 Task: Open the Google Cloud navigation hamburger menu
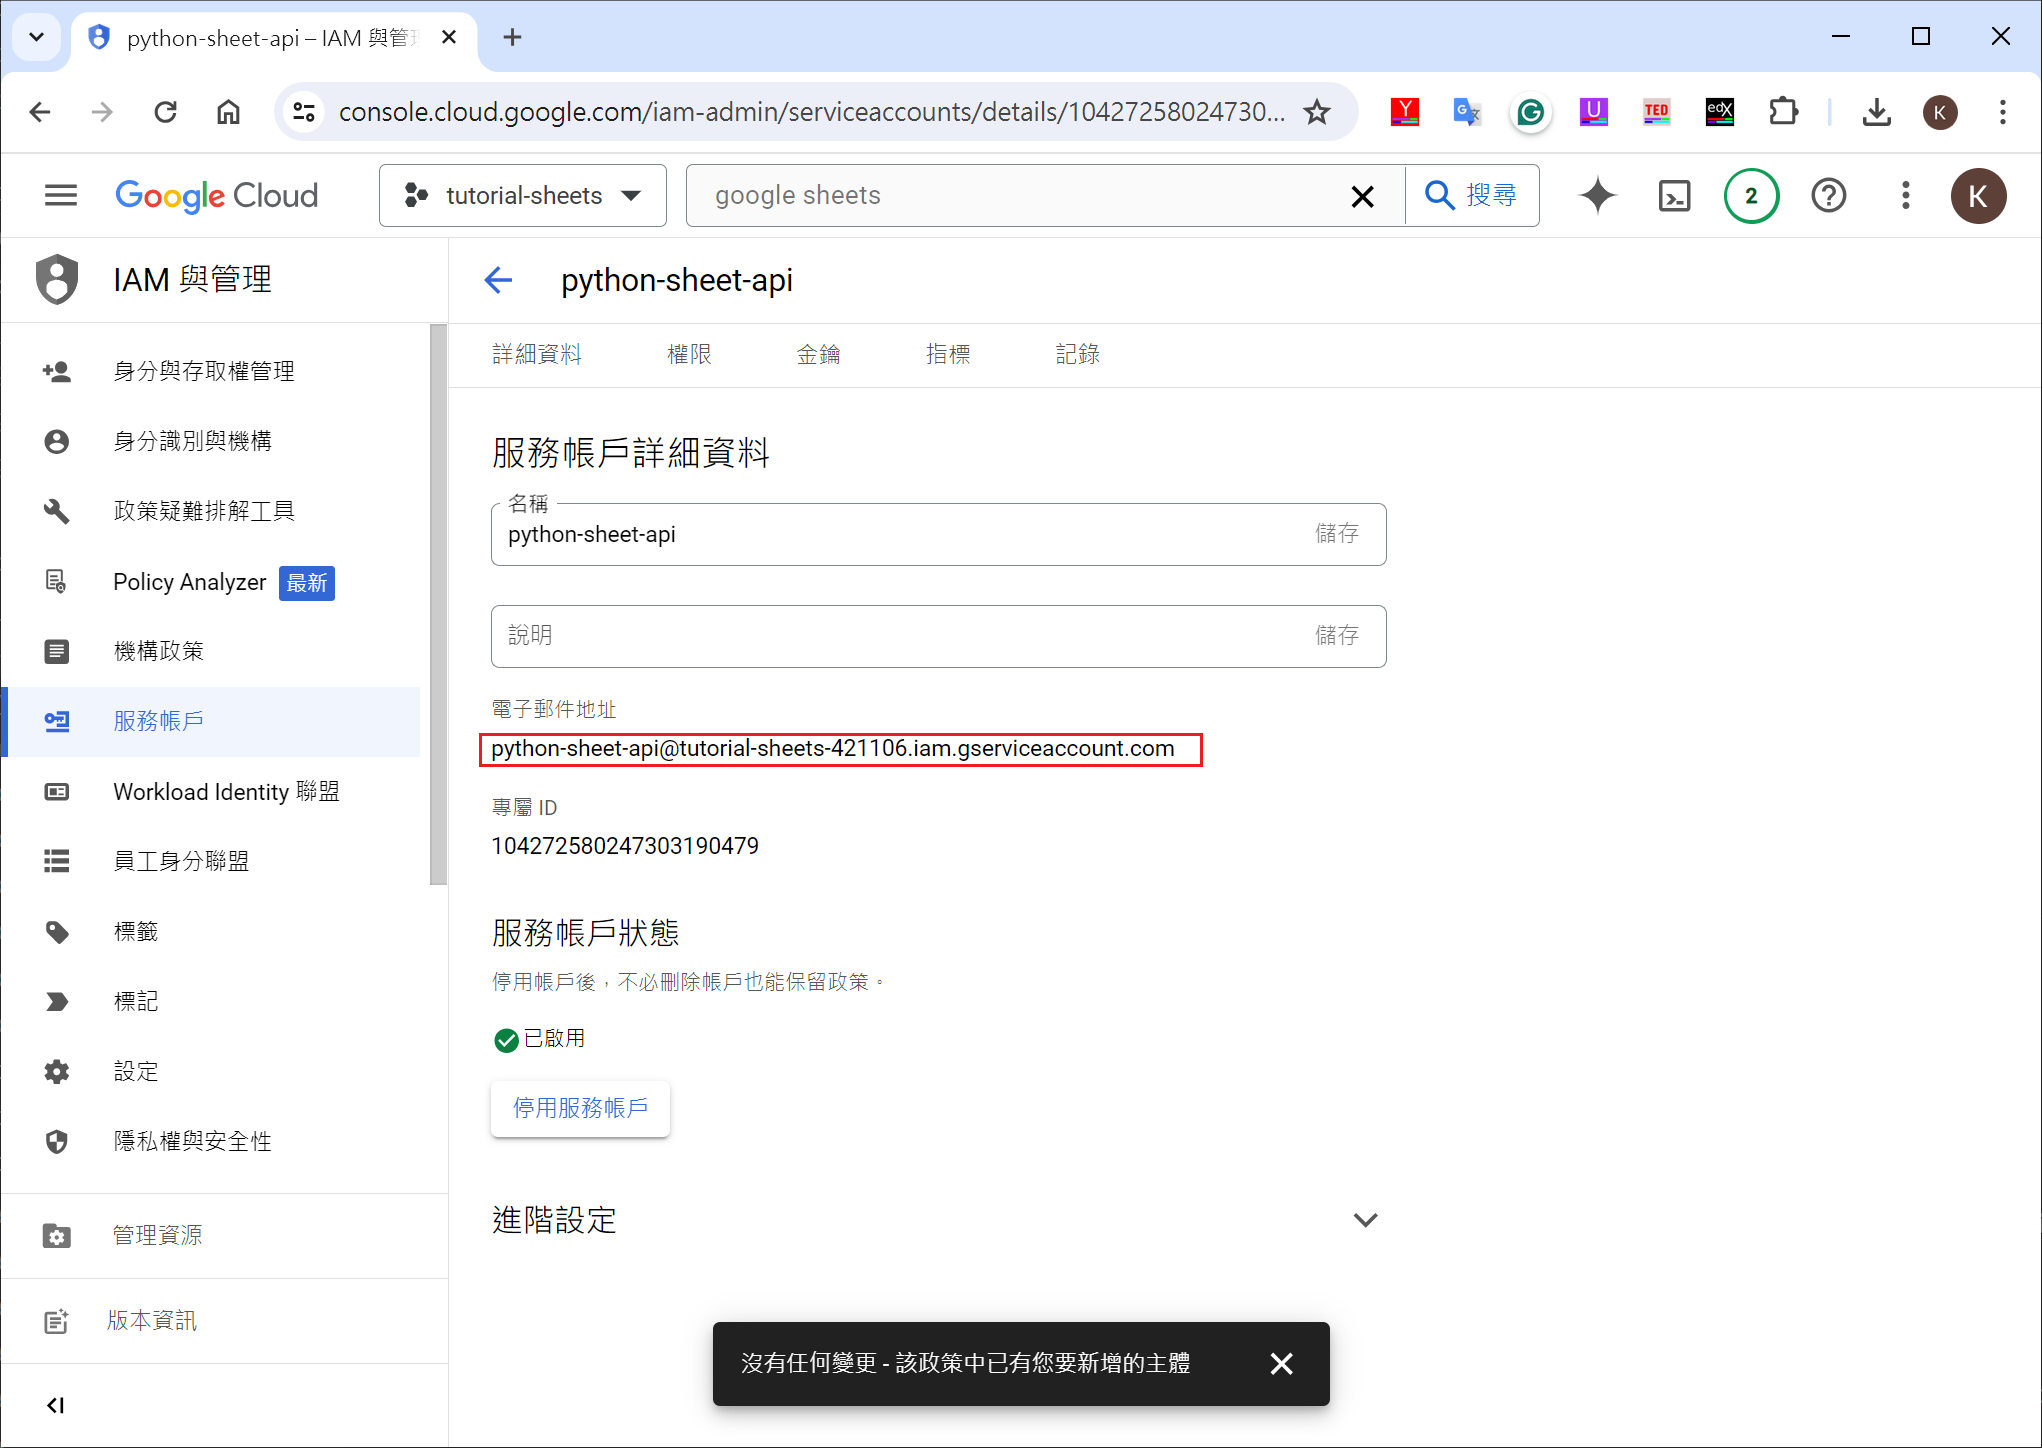point(61,195)
